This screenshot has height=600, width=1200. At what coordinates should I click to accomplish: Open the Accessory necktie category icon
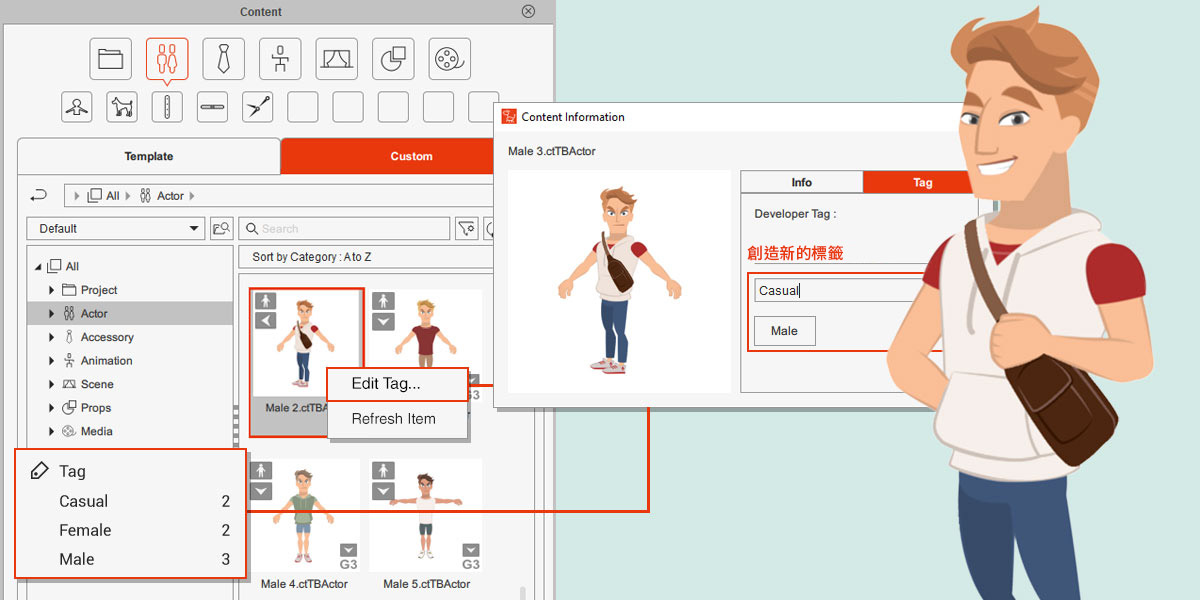(x=223, y=59)
